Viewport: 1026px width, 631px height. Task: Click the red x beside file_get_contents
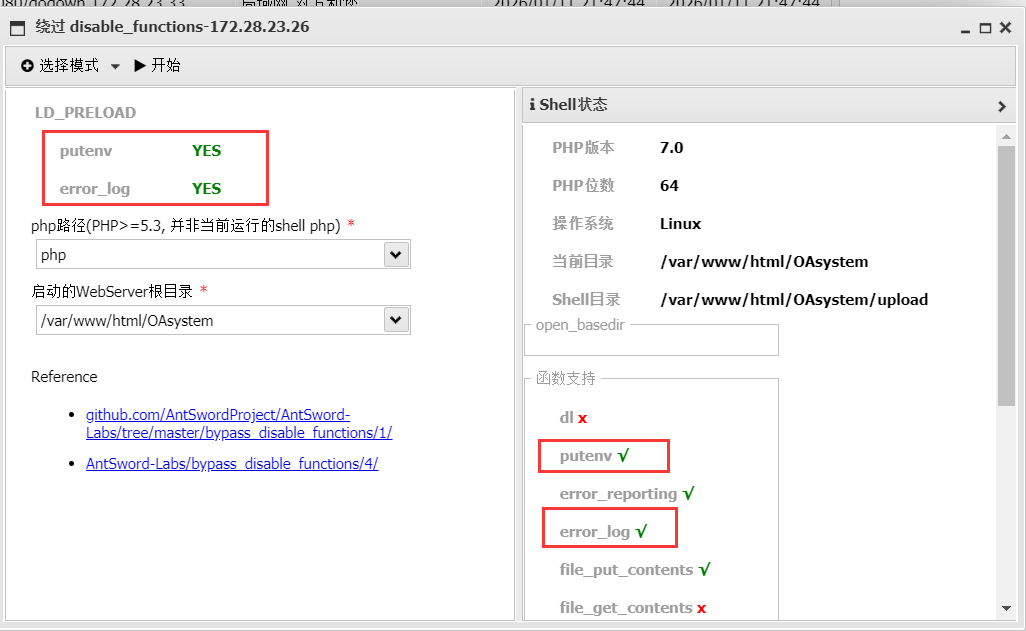pyautogui.click(x=701, y=608)
